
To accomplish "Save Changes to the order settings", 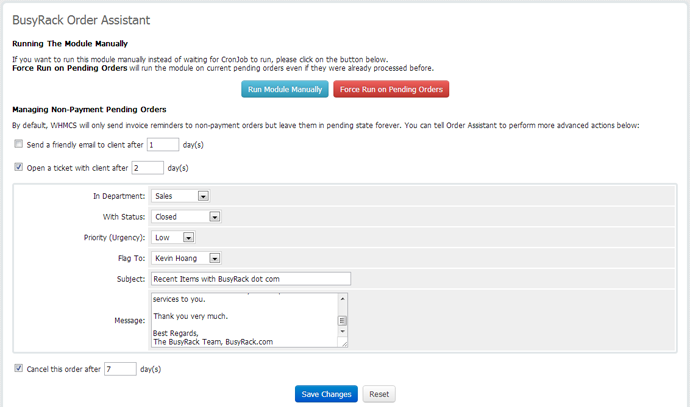I will pos(326,394).
